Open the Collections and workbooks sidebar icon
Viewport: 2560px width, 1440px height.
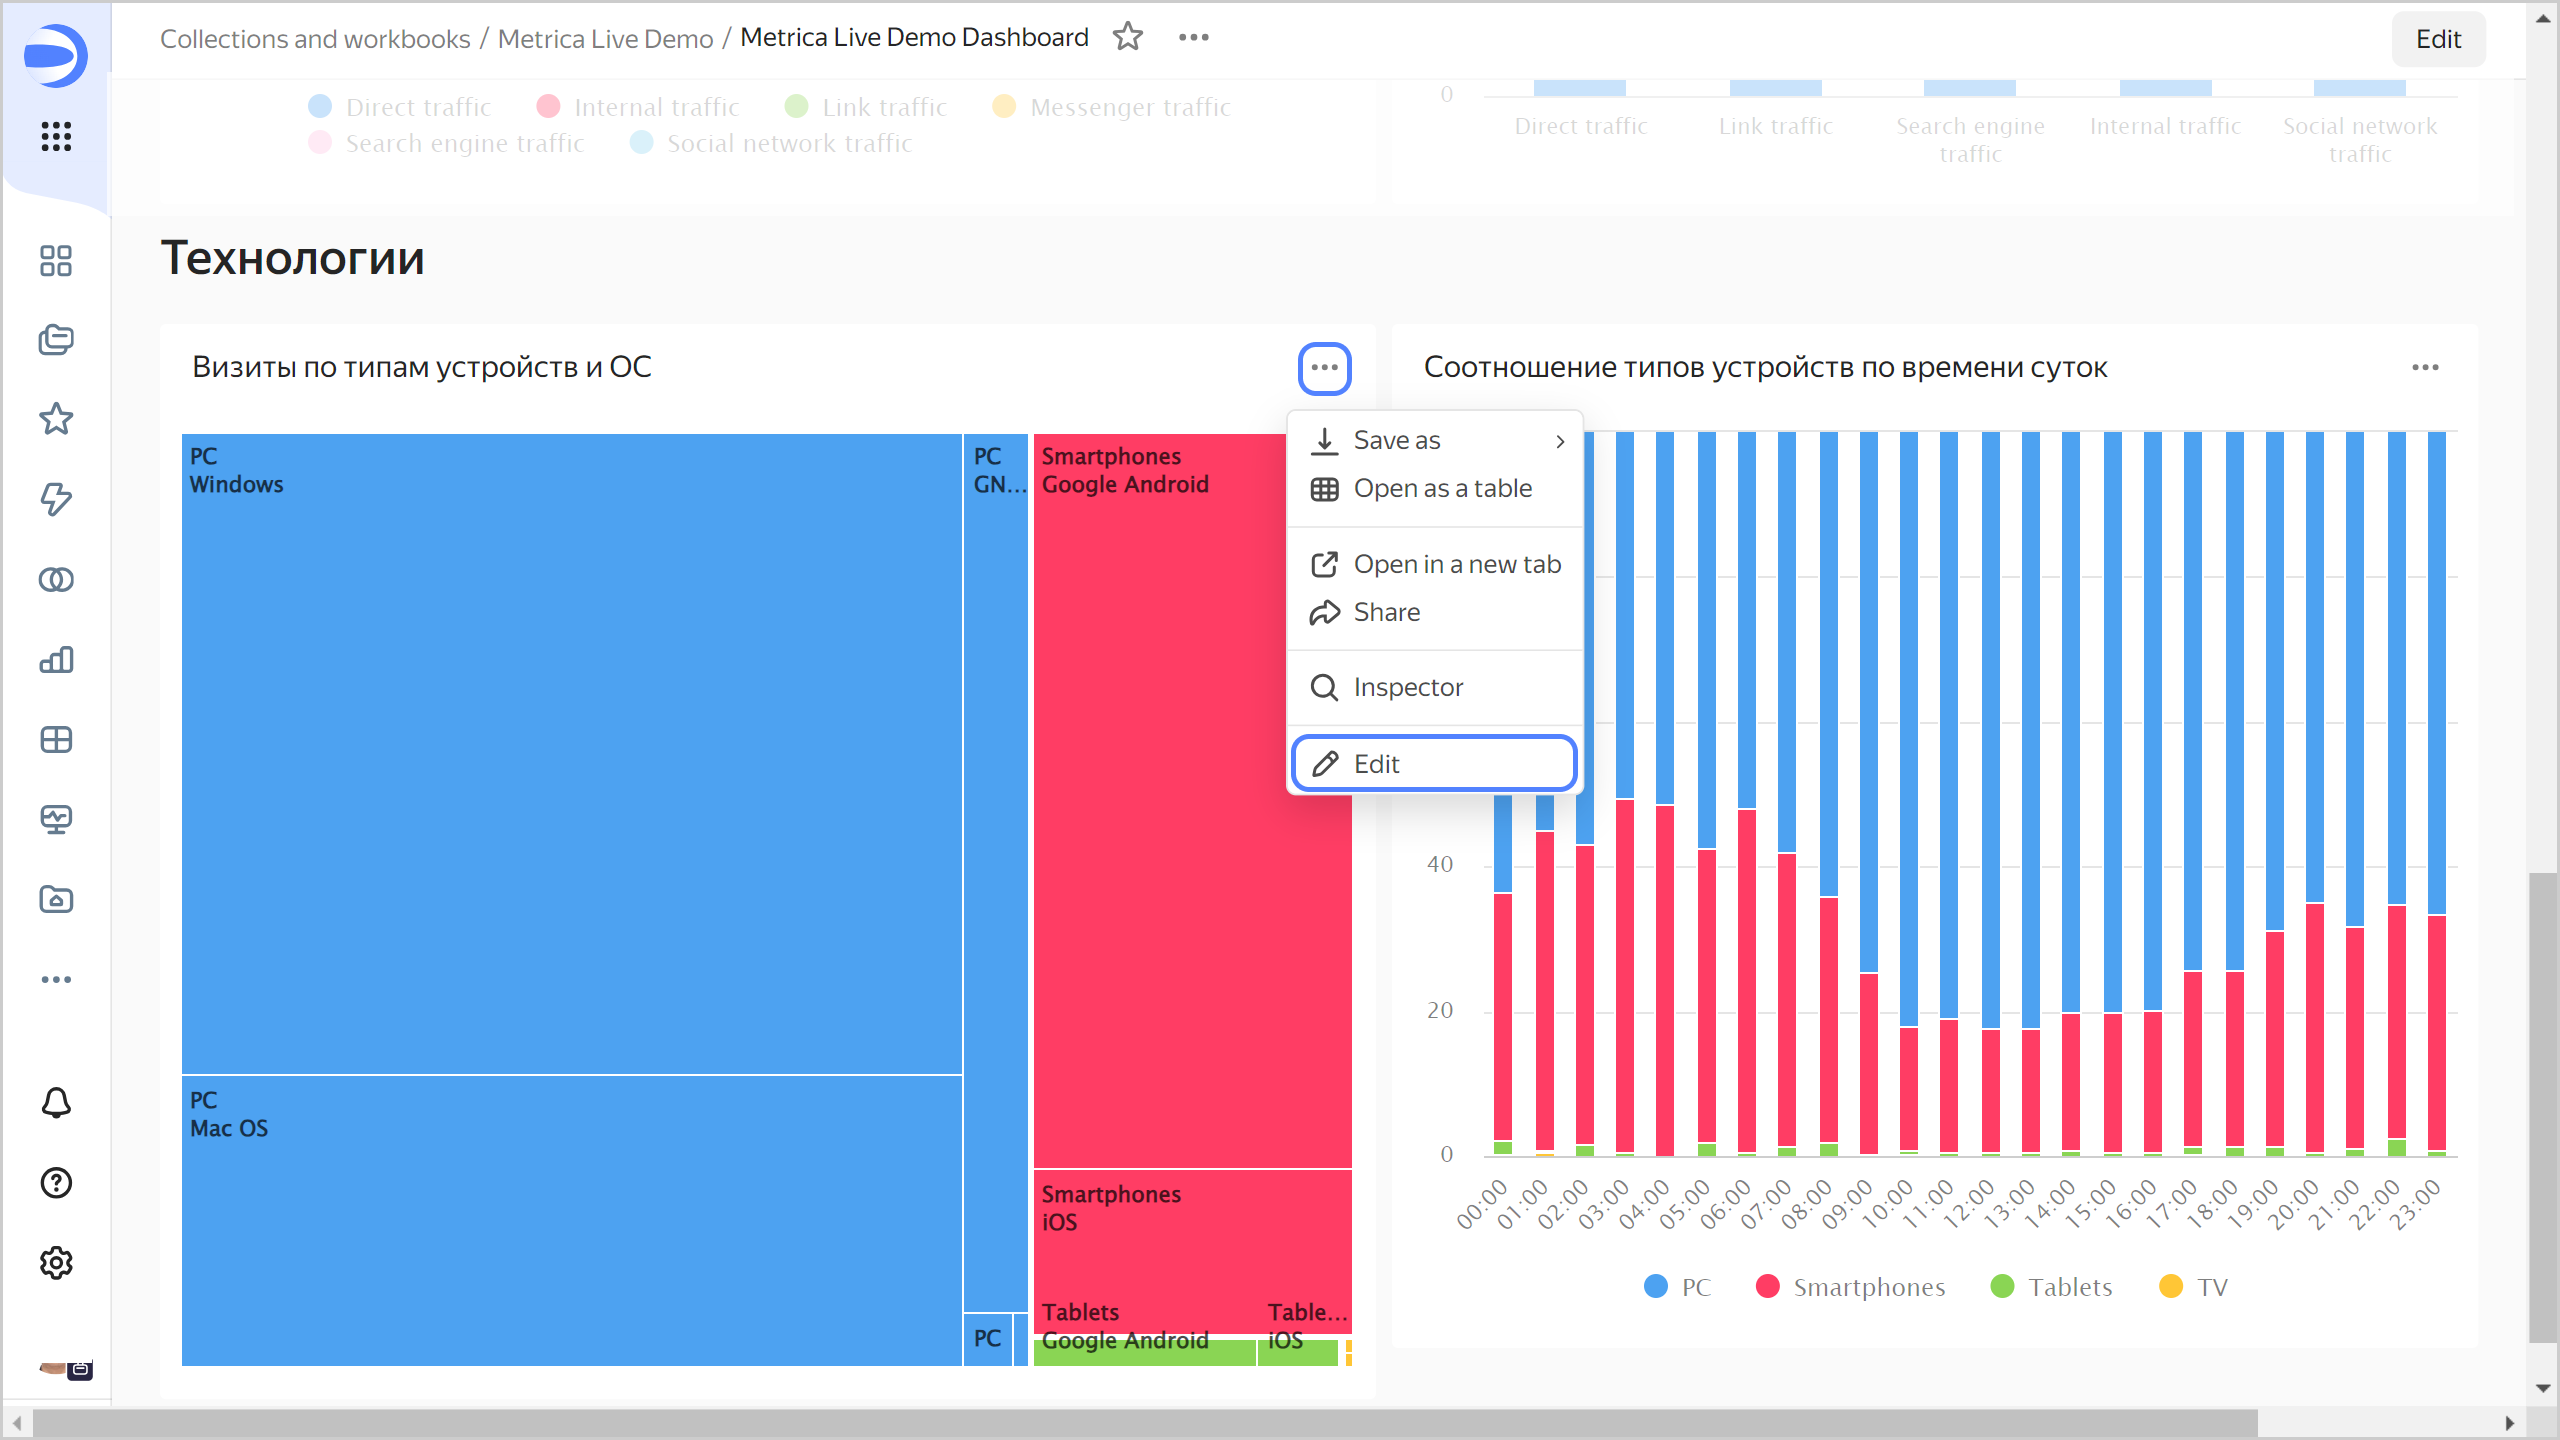[56, 340]
